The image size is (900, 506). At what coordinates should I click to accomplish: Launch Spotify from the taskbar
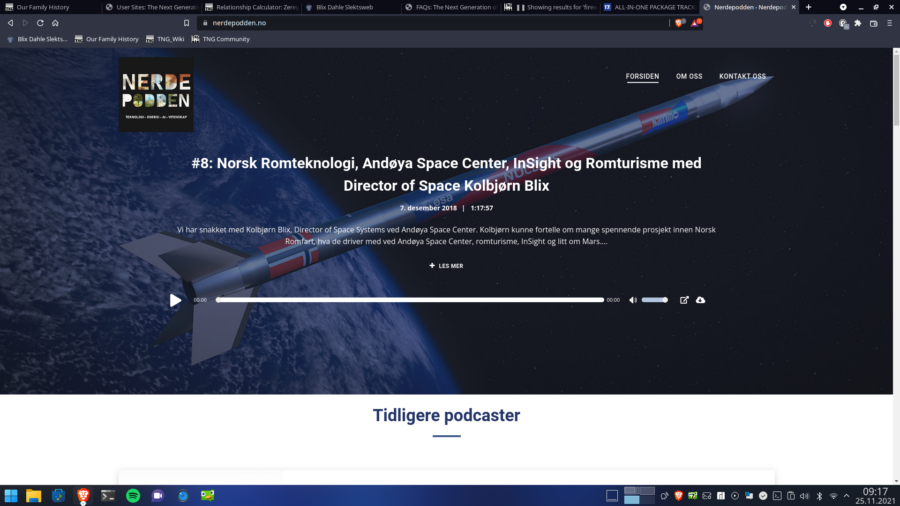[x=133, y=495]
